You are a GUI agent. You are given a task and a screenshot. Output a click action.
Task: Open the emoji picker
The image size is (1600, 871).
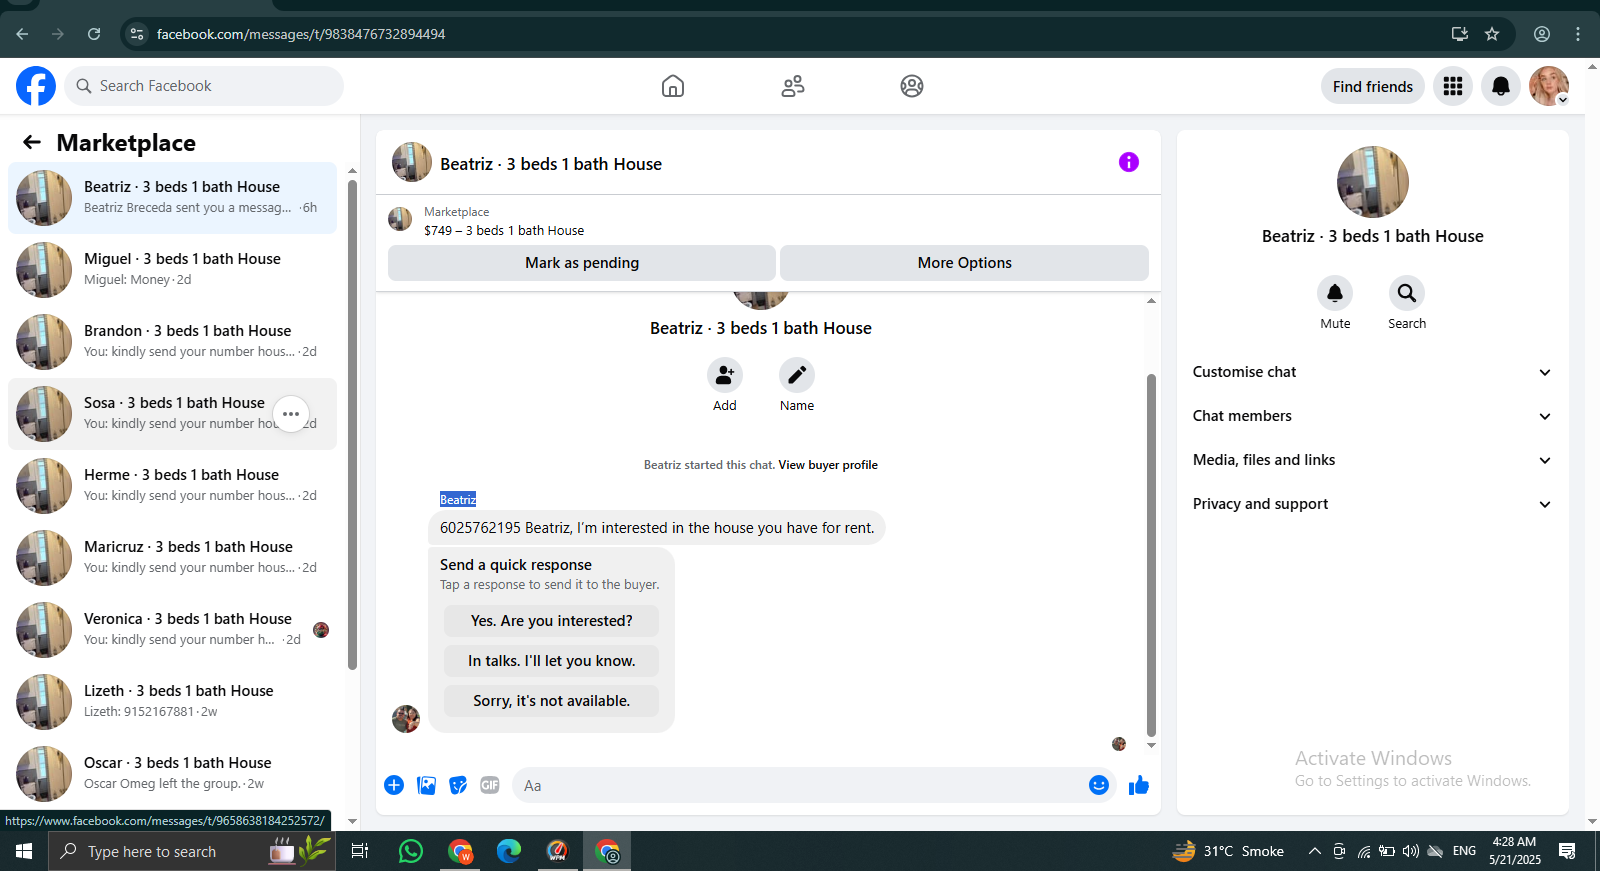point(1099,785)
